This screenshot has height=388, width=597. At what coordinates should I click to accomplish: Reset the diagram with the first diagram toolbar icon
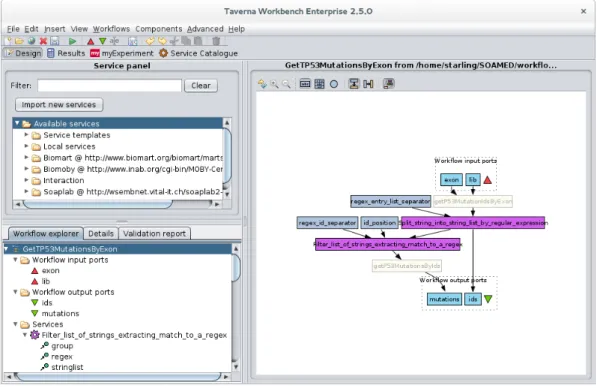[262, 84]
